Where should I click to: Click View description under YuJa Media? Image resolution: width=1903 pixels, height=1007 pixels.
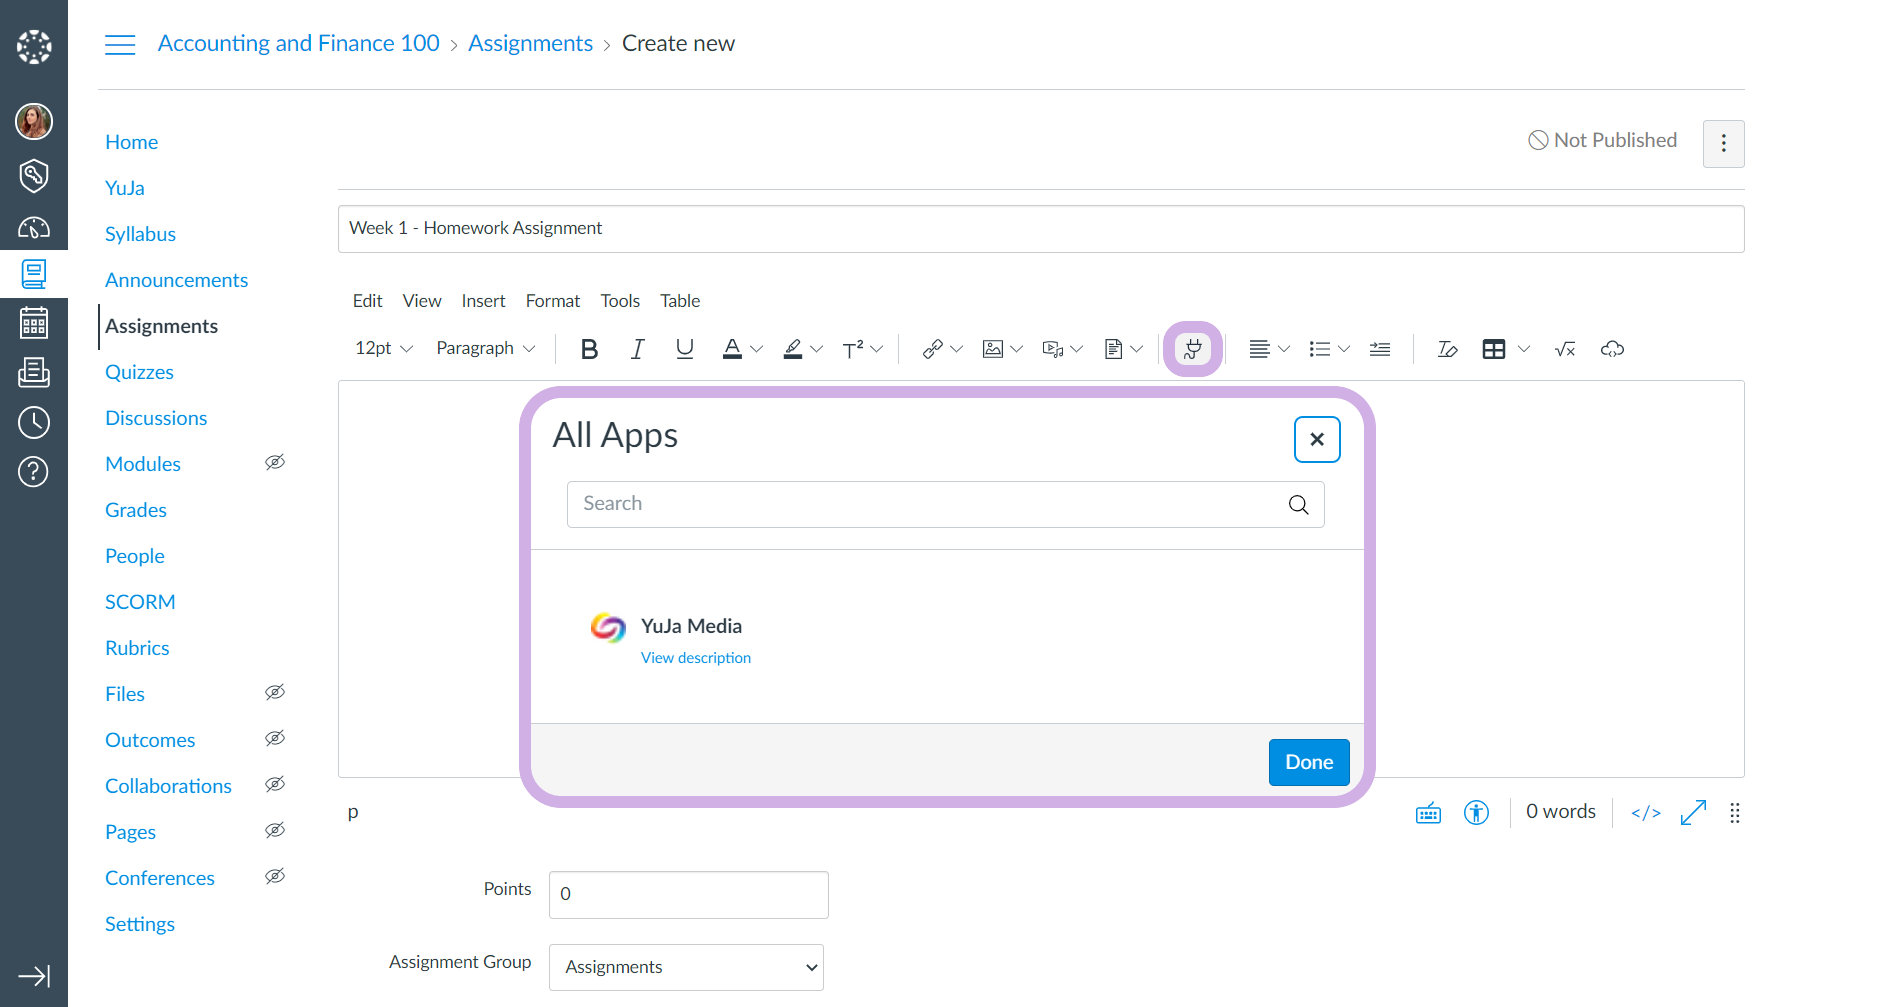(x=696, y=658)
